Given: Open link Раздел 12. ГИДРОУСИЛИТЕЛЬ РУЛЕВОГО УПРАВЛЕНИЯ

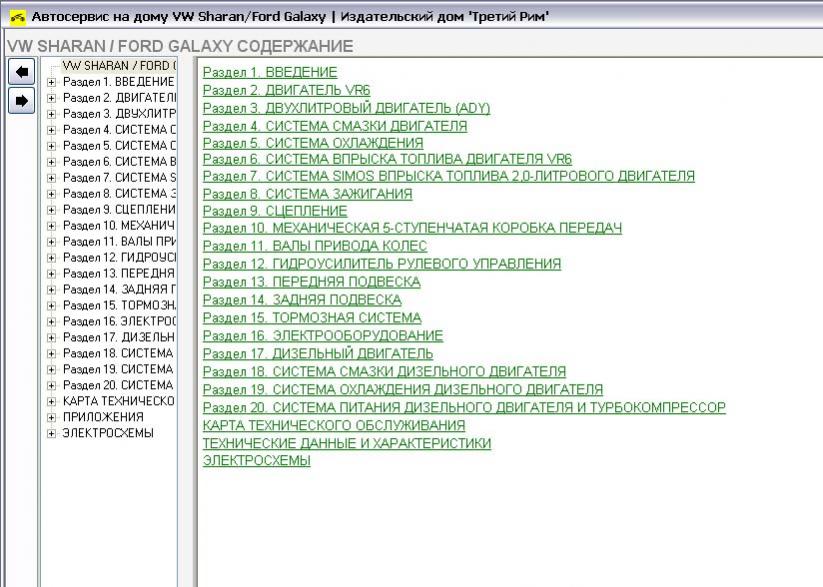Looking at the screenshot, I should pyautogui.click(x=382, y=264).
